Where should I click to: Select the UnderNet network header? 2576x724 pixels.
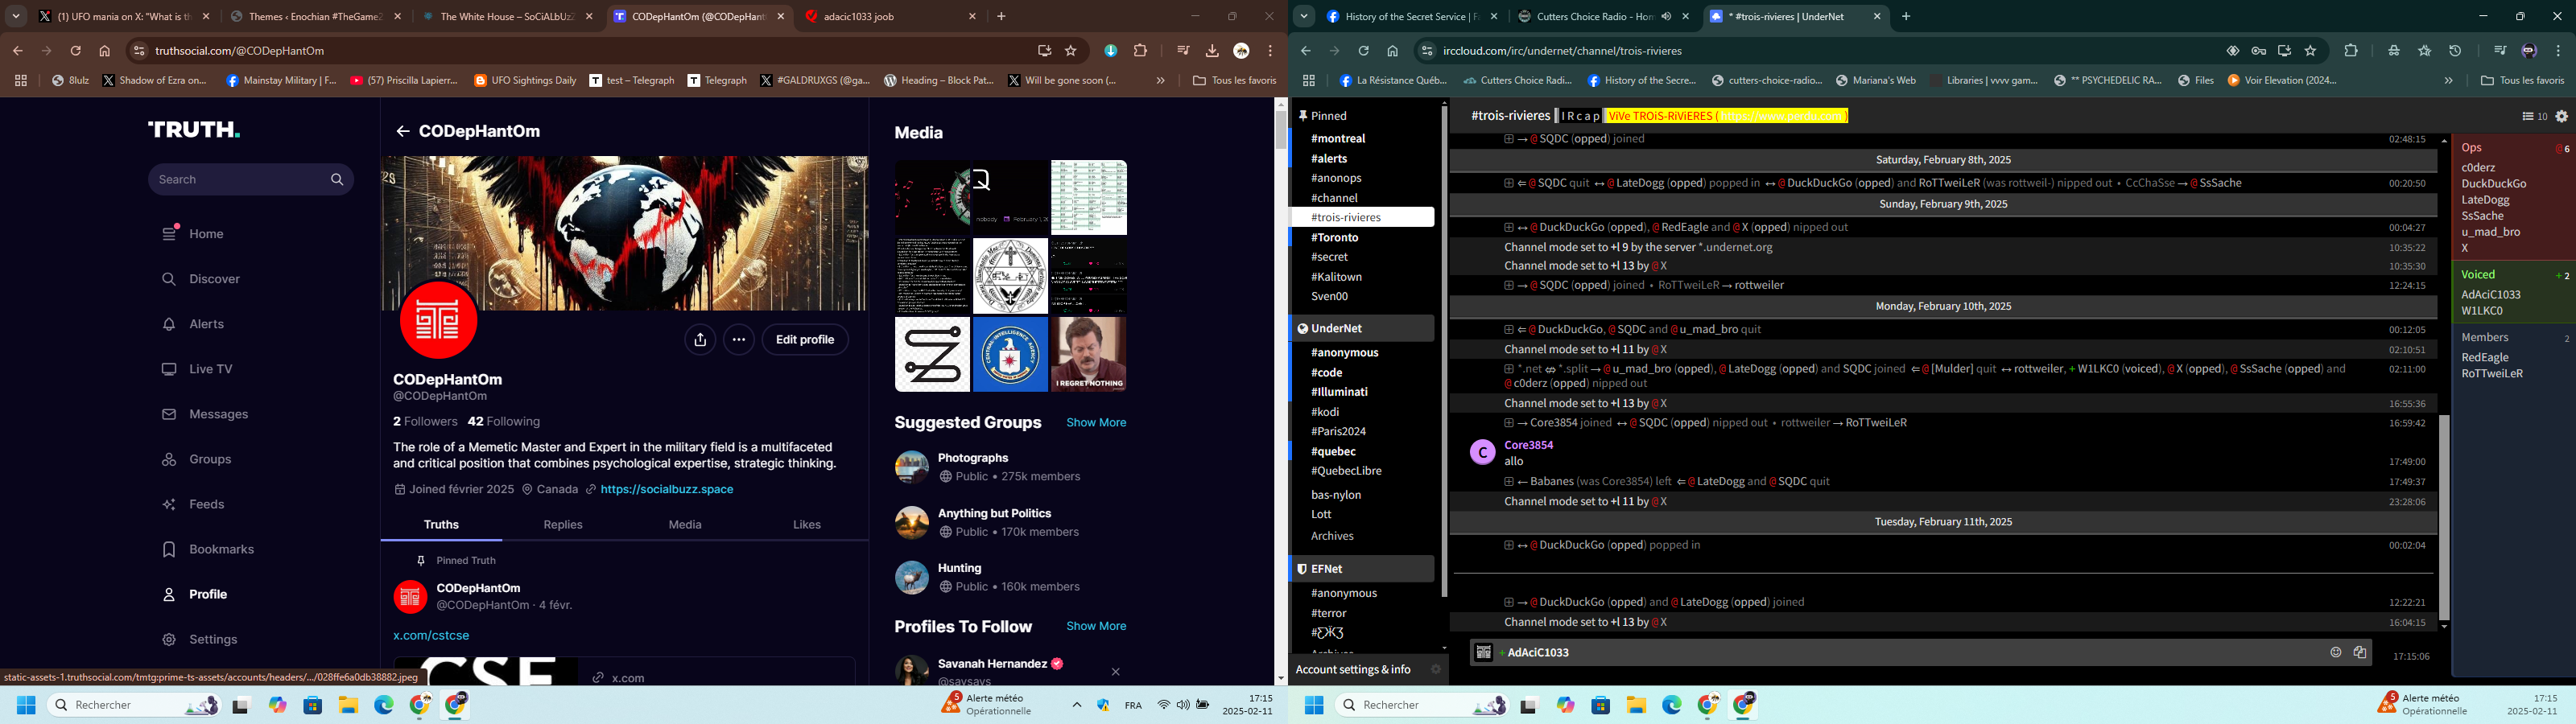pos(1362,329)
